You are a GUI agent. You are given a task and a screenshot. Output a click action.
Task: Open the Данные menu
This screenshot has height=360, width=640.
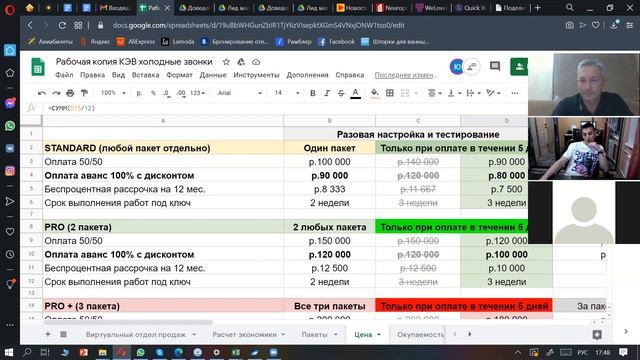[213, 75]
